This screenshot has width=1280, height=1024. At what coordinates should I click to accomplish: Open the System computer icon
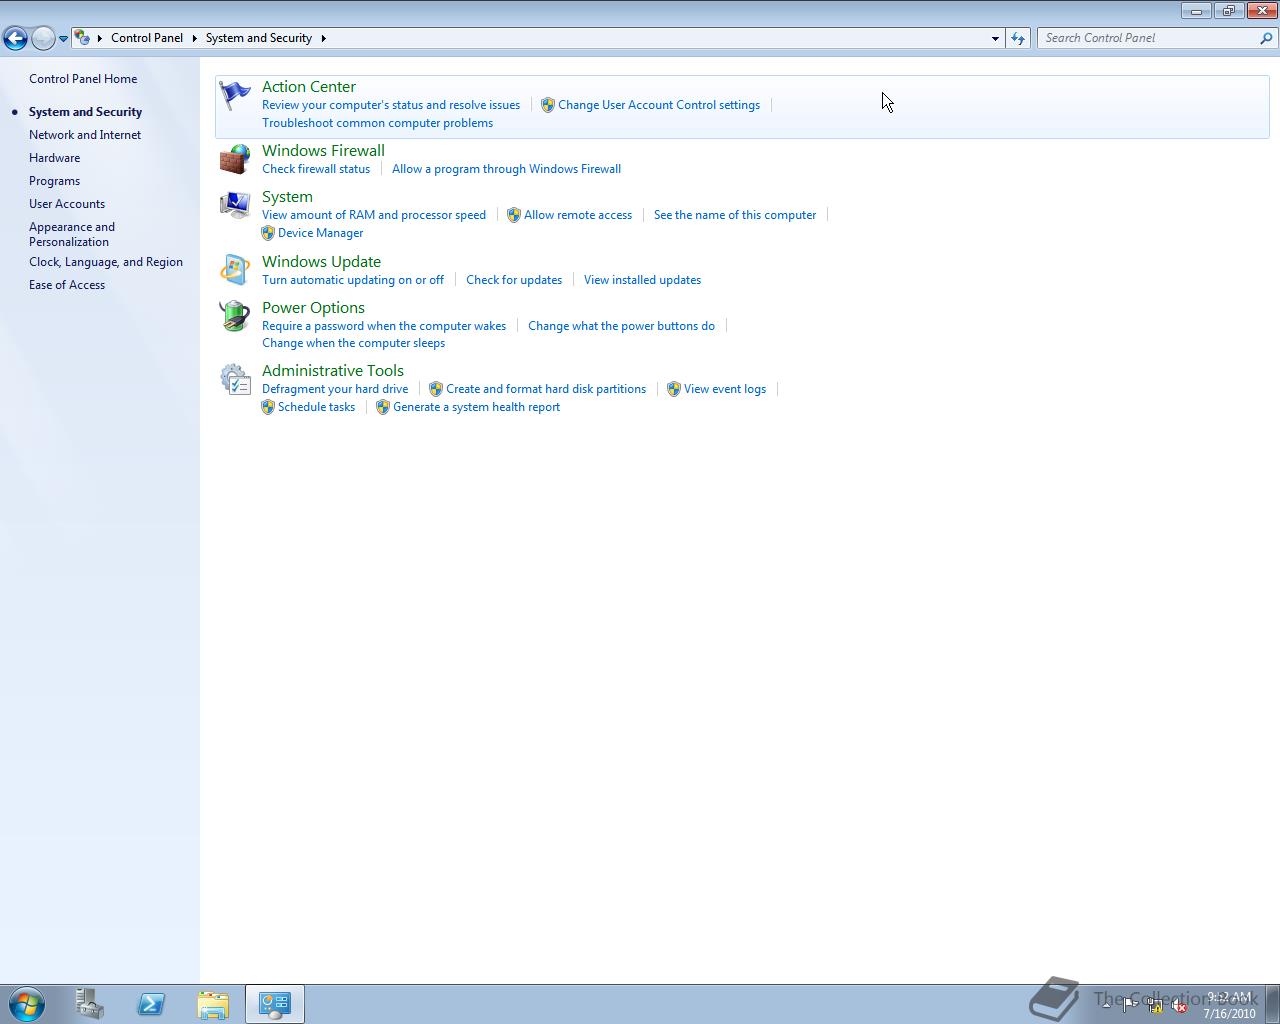(x=235, y=205)
